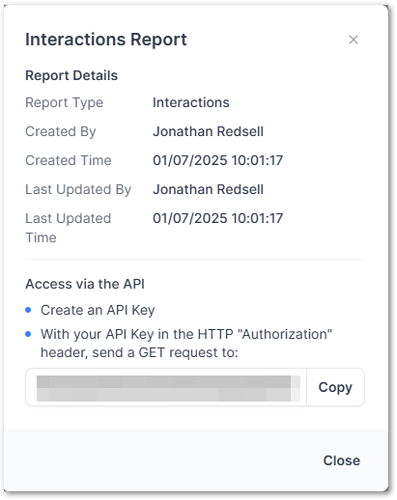Select the blurred API URL field
The height and width of the screenshot is (500, 397).
point(166,387)
